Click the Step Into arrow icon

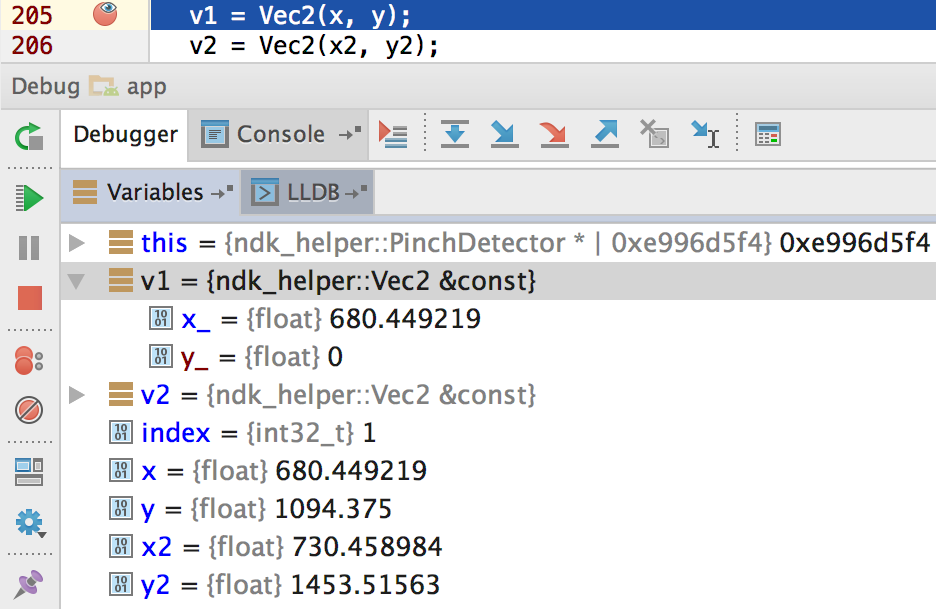(504, 134)
